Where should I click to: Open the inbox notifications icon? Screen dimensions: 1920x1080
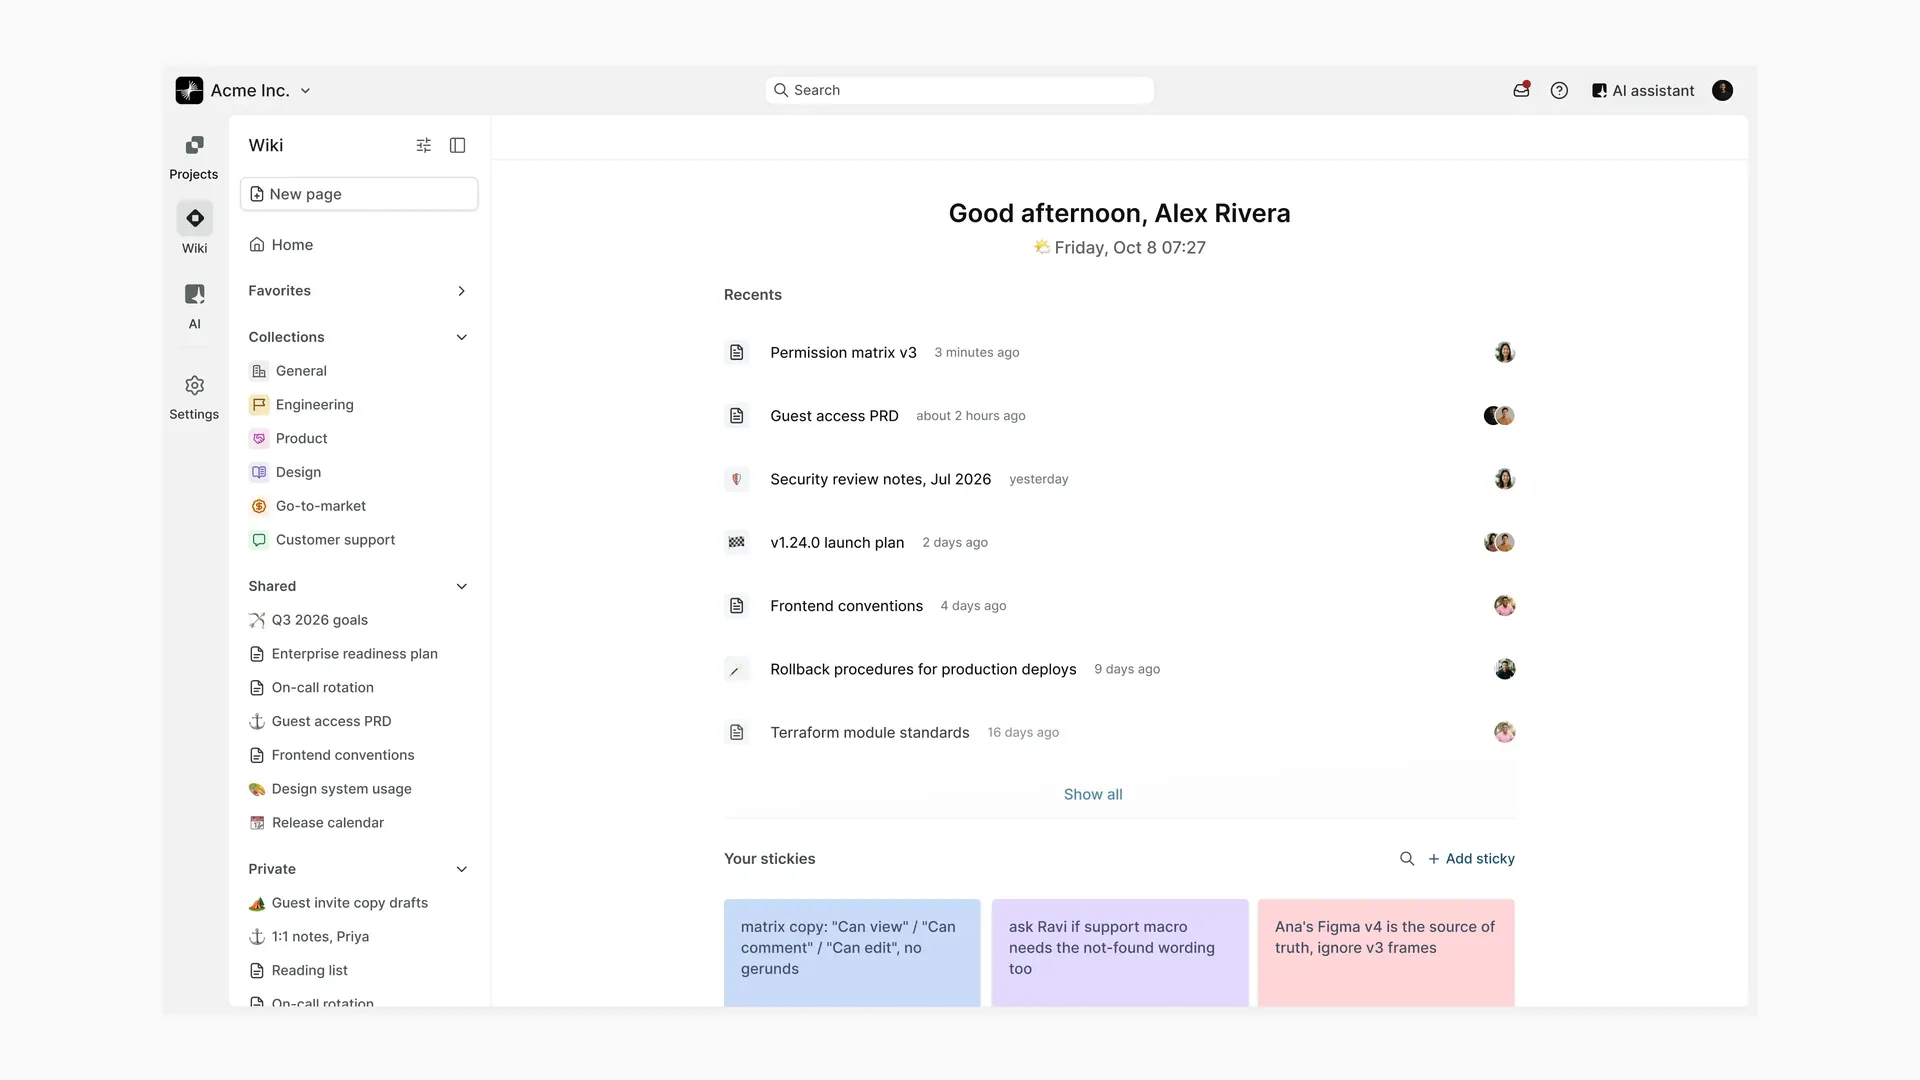pos(1521,90)
